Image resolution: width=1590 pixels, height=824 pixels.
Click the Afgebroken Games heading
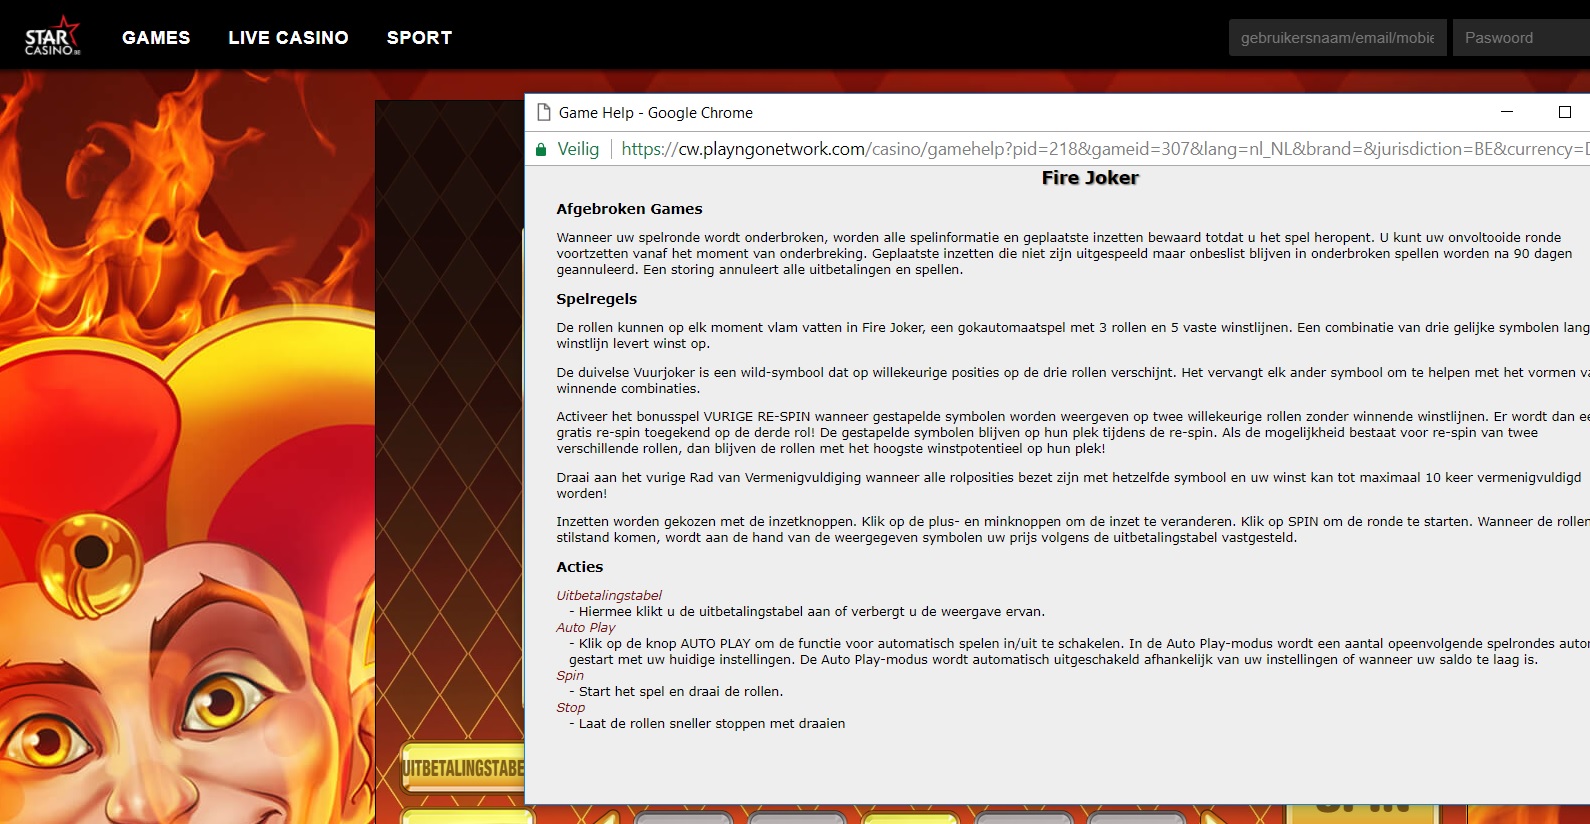[629, 209]
